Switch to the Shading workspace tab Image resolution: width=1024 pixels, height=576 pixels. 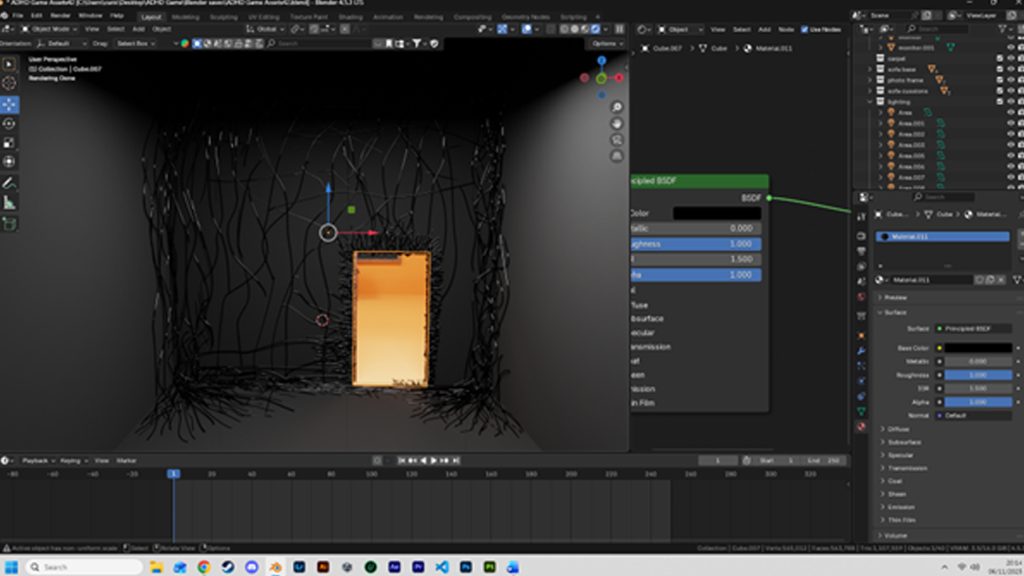(x=350, y=17)
